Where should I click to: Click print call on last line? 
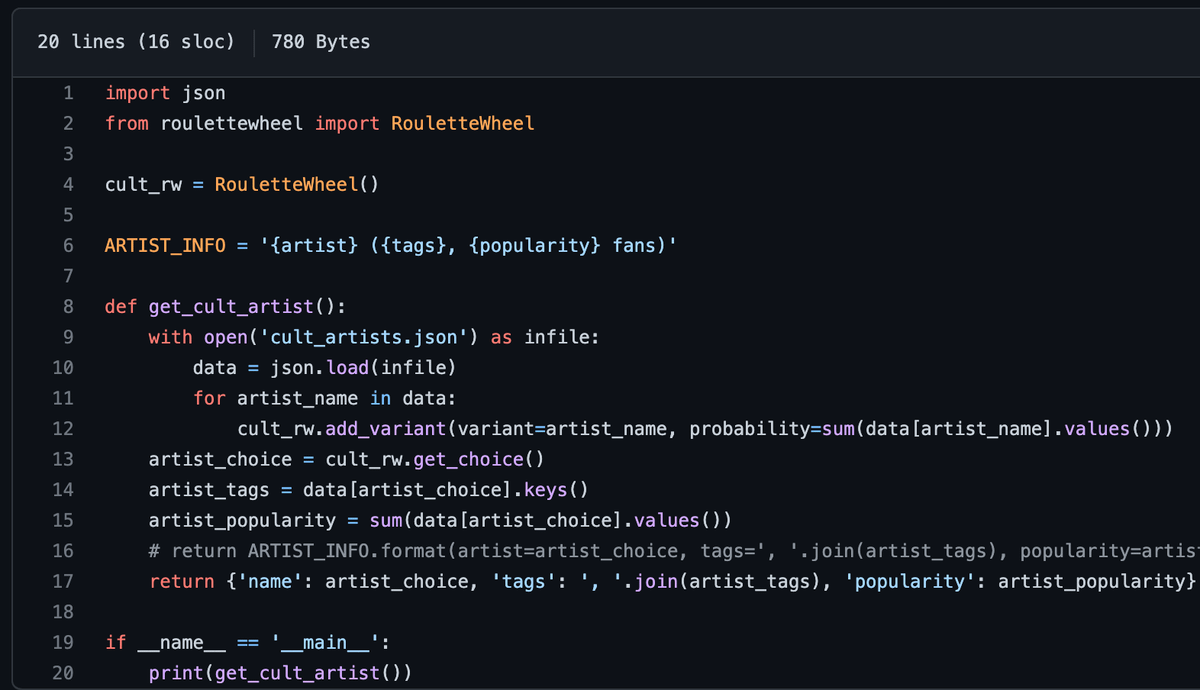(175, 673)
